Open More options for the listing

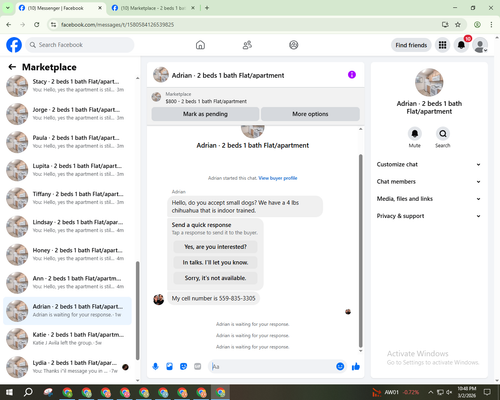(x=310, y=114)
